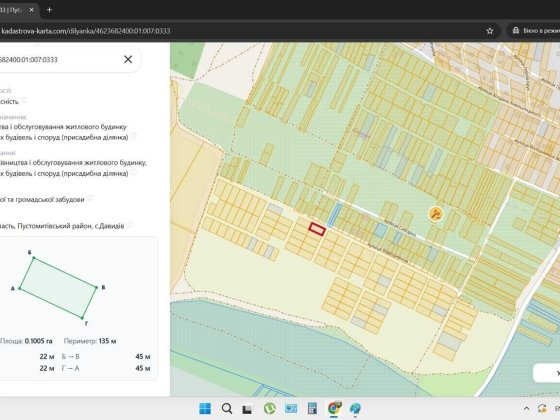Click the parcel shape diagram preview
Screen dimensions: 560x420
pyautogui.click(x=58, y=288)
